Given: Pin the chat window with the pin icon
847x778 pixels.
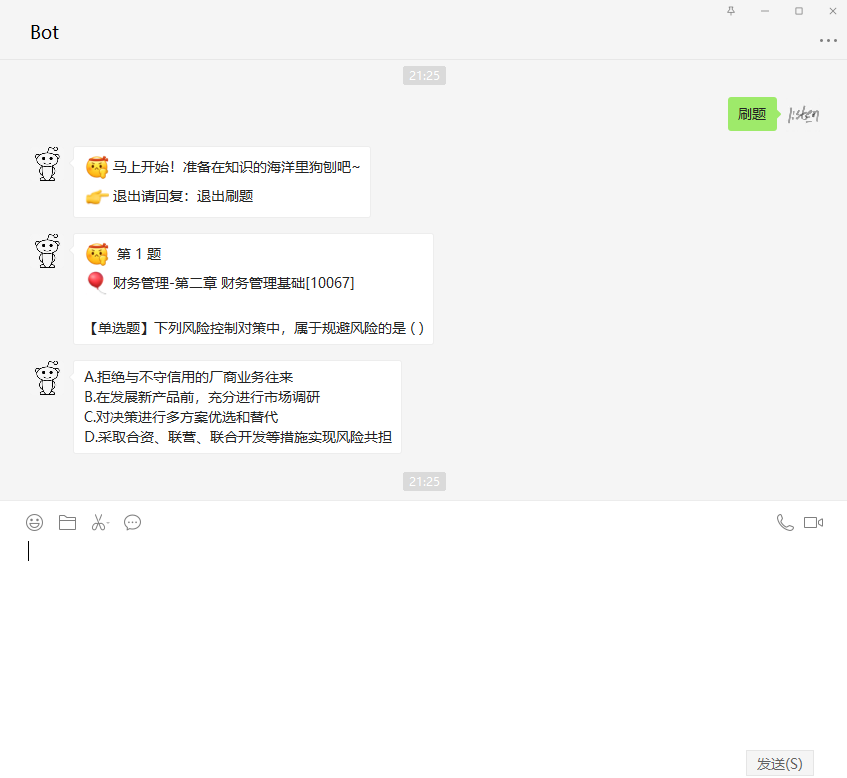Looking at the screenshot, I should pyautogui.click(x=731, y=11).
